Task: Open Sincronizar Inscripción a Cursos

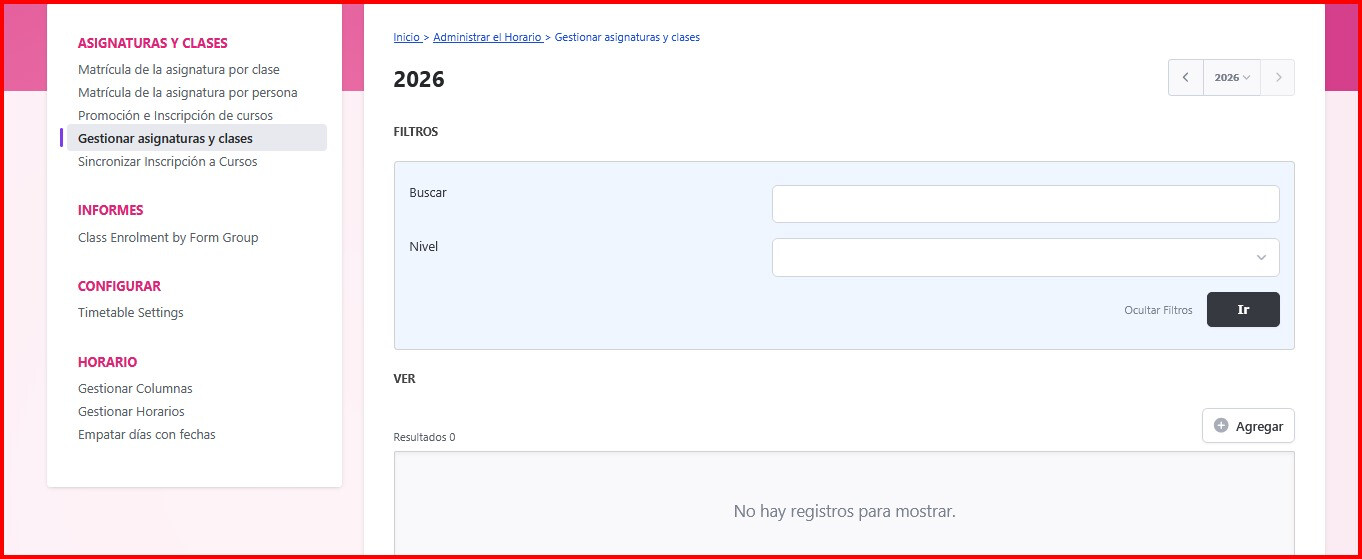Action: tap(167, 162)
